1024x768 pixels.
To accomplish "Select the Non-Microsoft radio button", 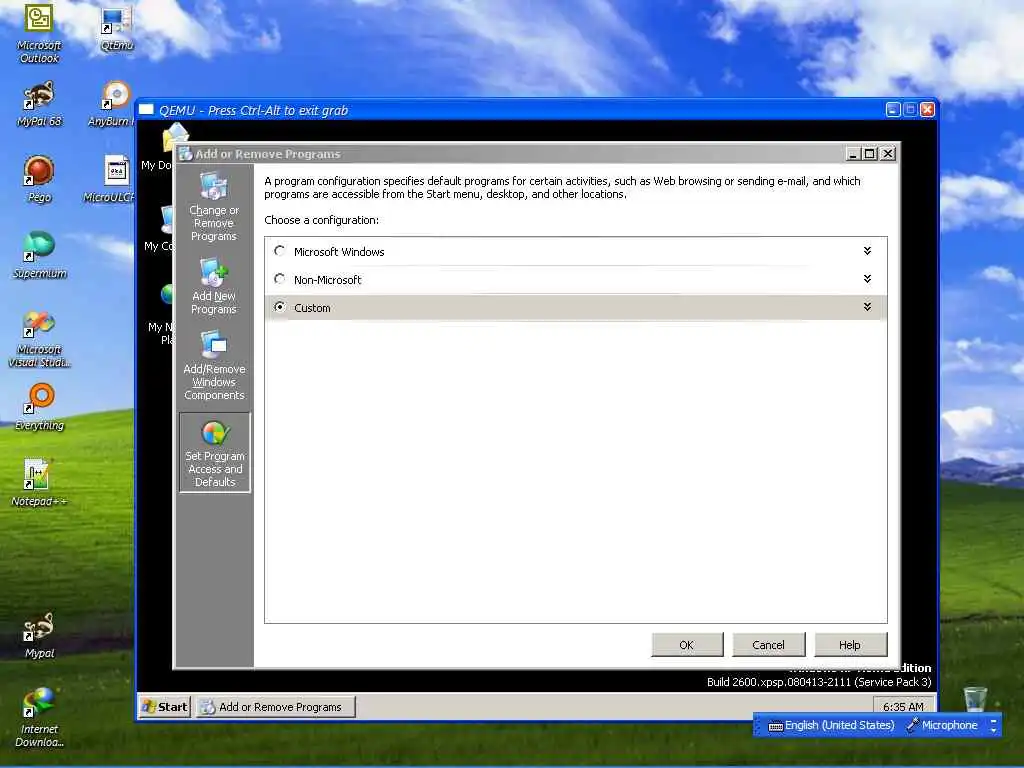I will pos(280,279).
